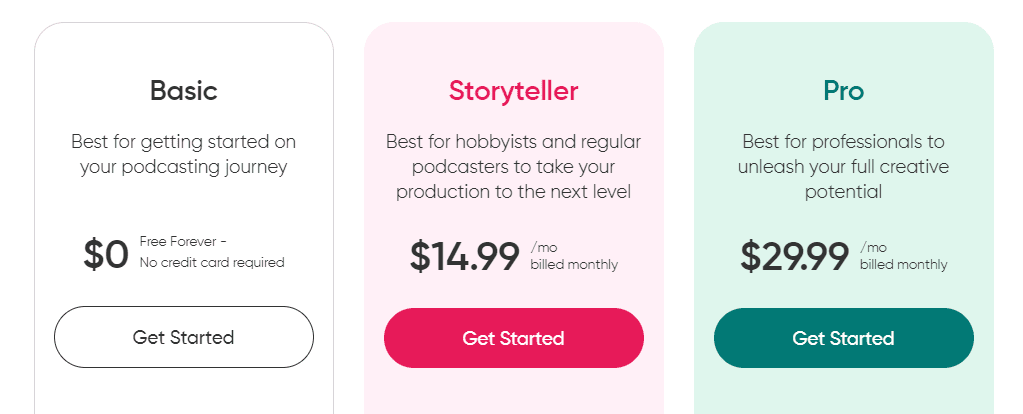Select the Storyteller plan heading
The image size is (1023, 414).
coord(513,91)
